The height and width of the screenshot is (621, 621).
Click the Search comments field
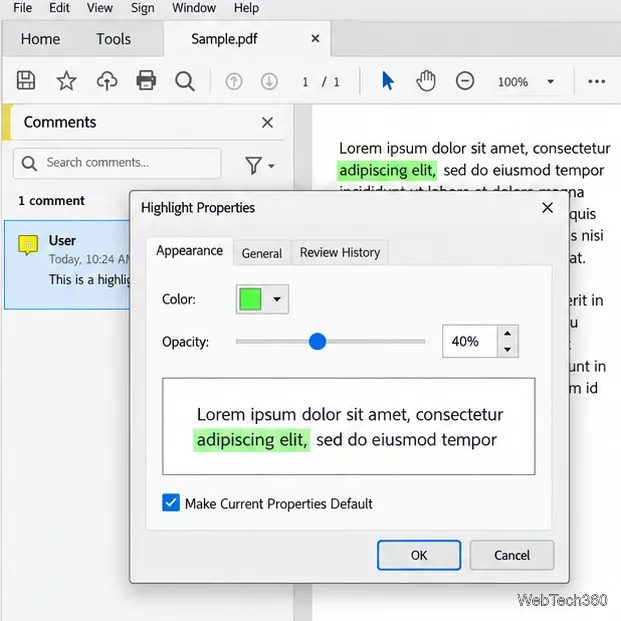point(117,163)
